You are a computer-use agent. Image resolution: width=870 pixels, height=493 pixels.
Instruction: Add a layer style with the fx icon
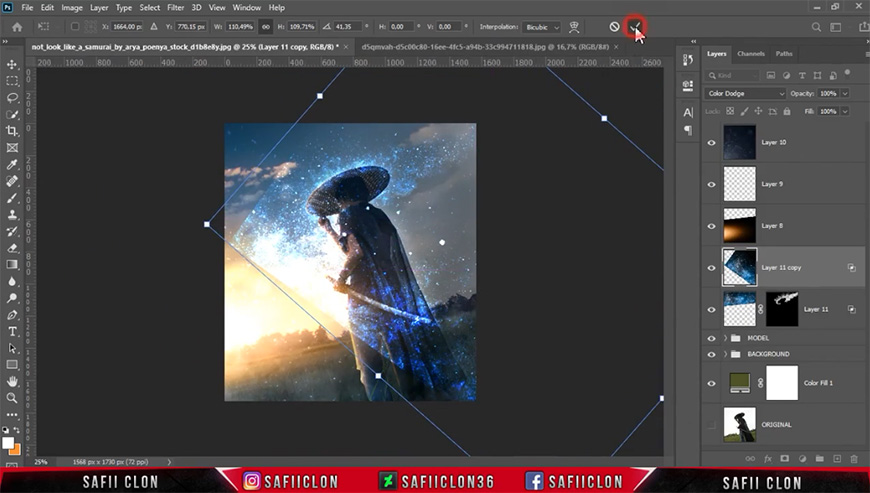pyautogui.click(x=768, y=459)
